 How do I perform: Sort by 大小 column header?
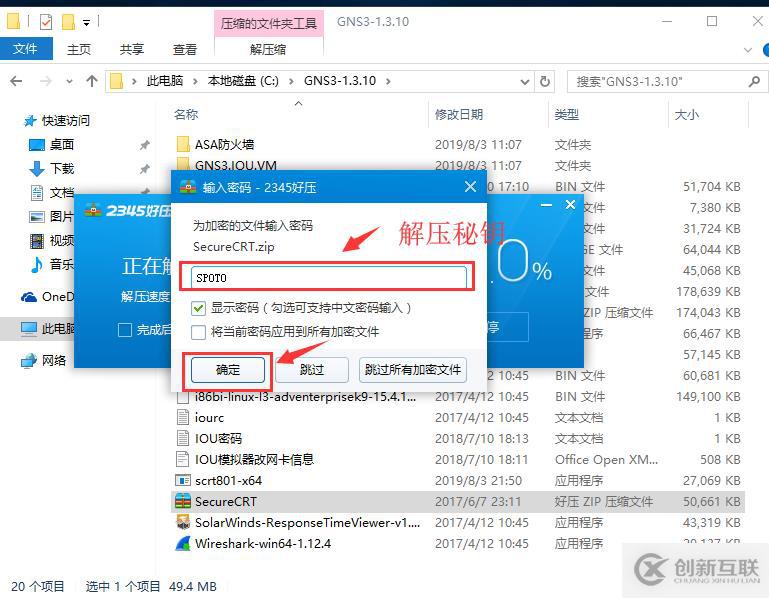click(x=687, y=115)
